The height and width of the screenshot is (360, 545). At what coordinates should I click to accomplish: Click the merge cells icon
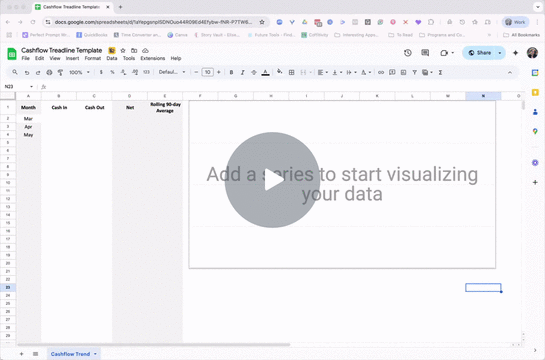coord(303,72)
